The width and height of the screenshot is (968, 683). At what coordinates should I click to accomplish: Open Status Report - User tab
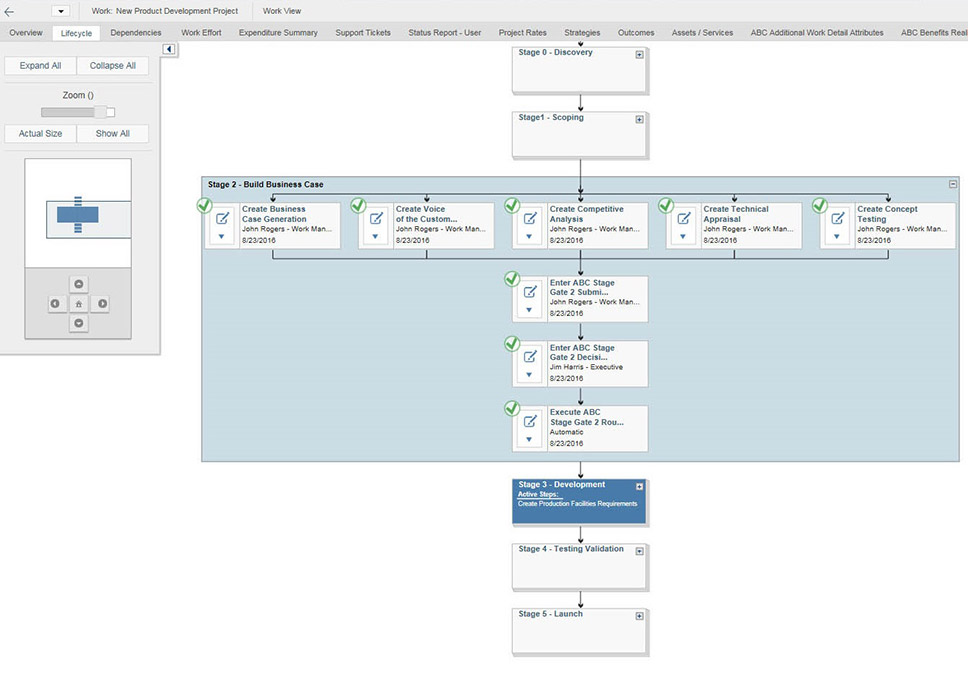pos(444,33)
